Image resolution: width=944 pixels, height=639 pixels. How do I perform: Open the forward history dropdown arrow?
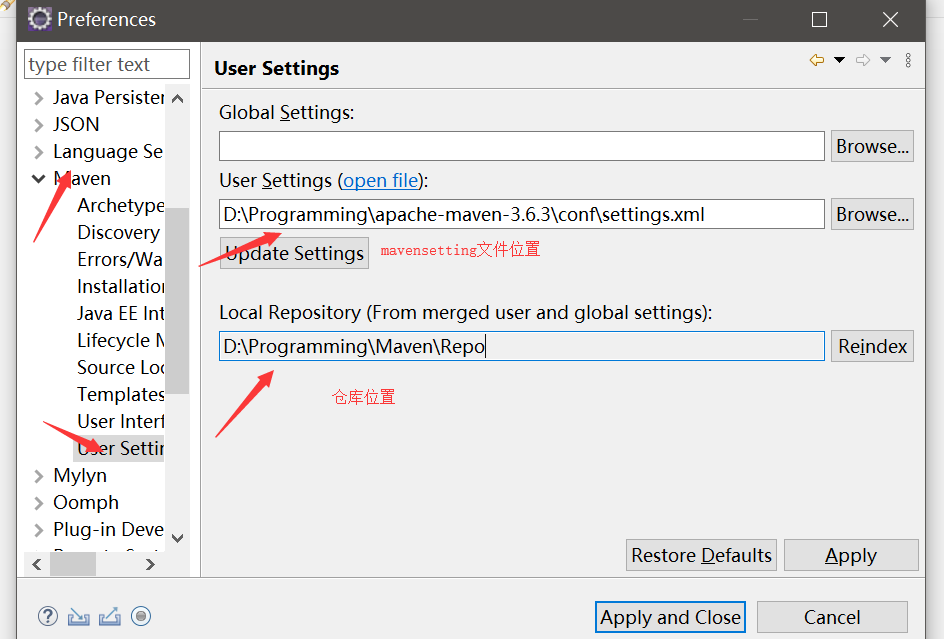coord(886,60)
